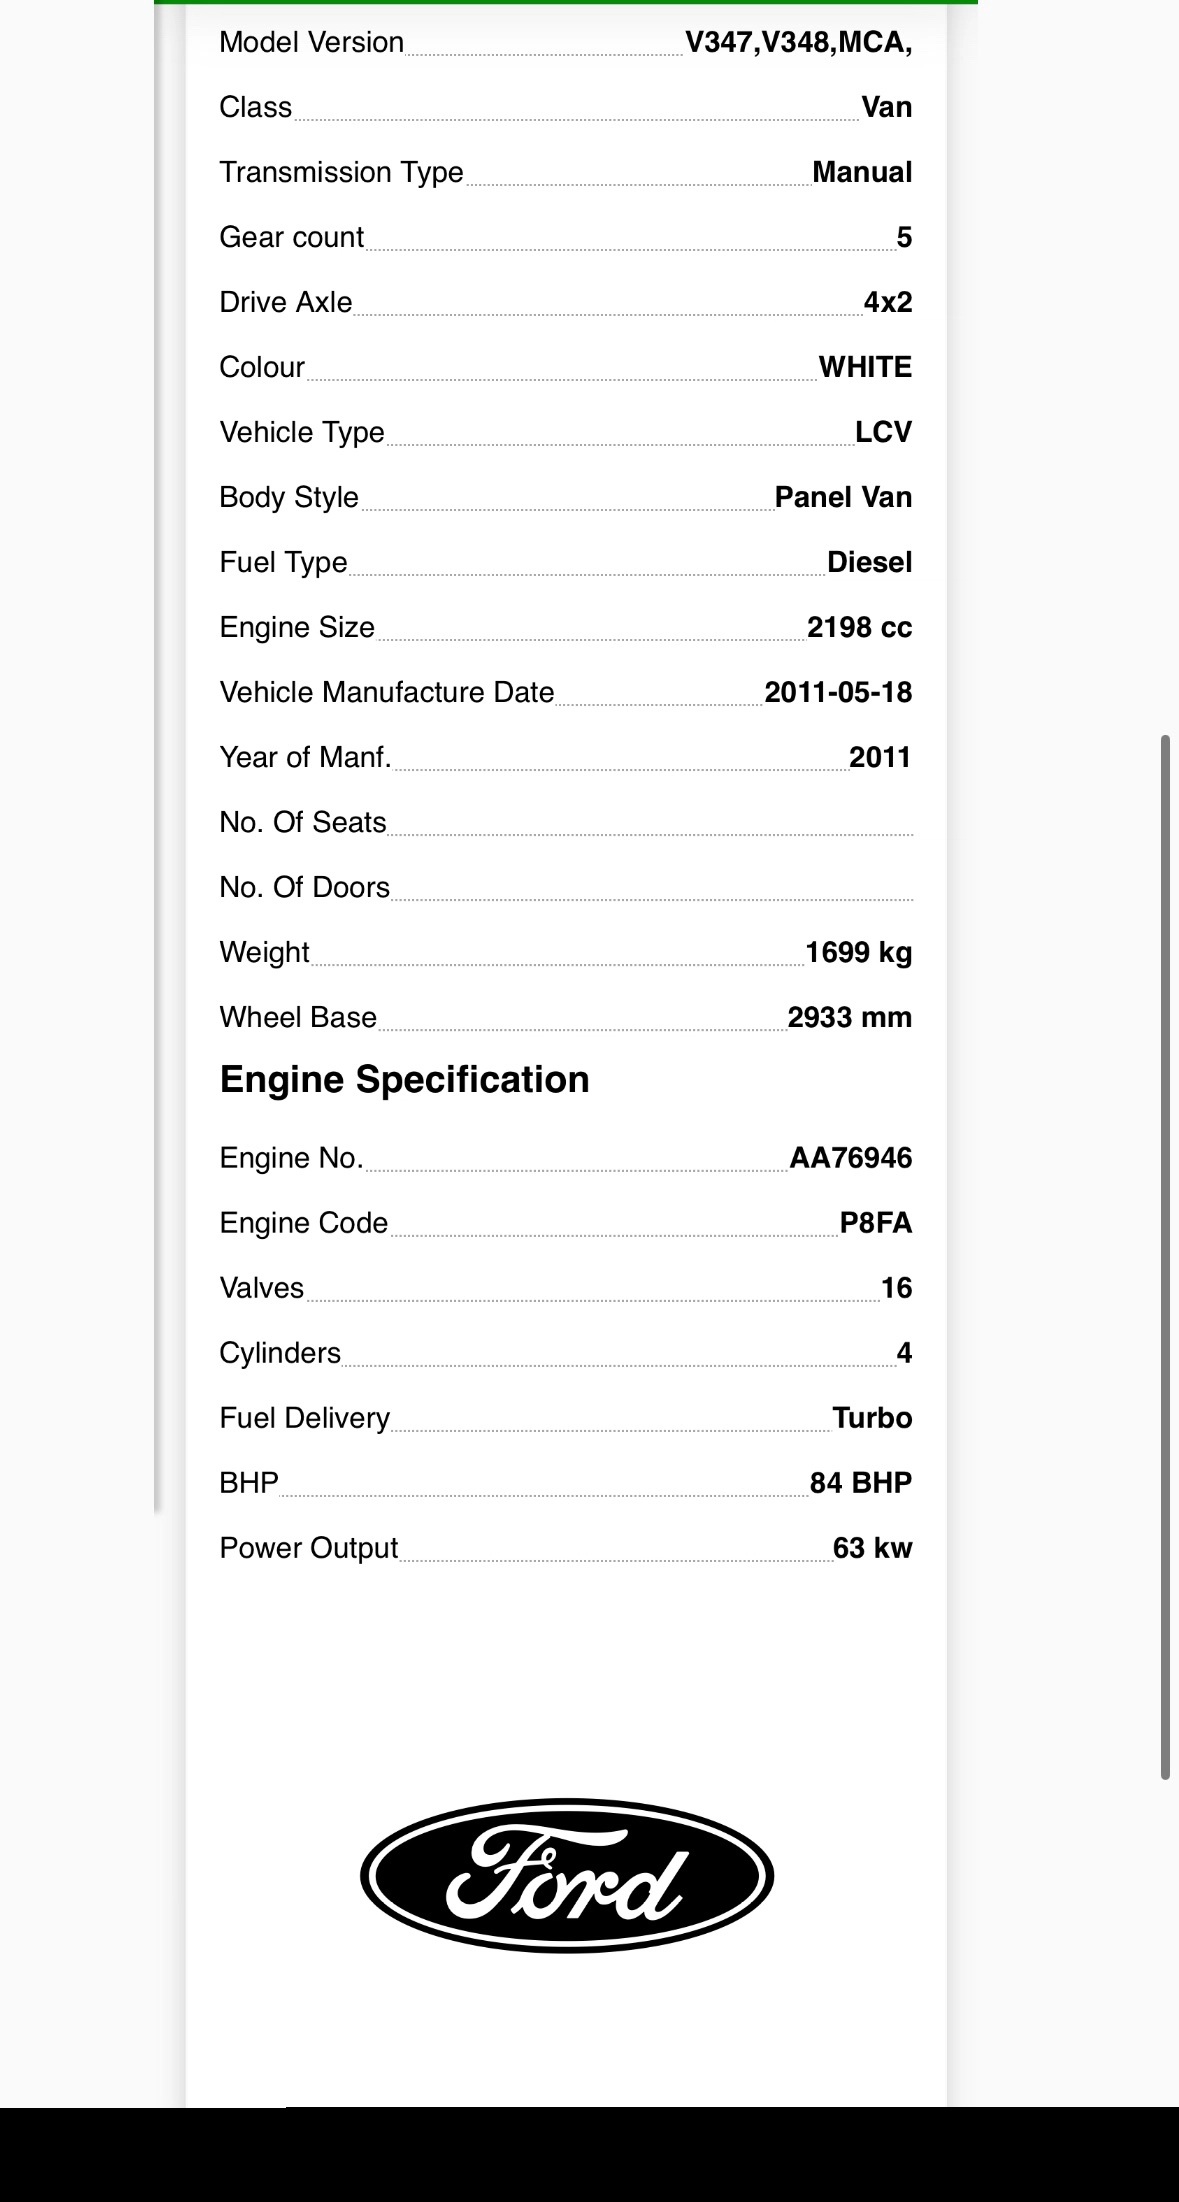
Task: Click the vertical scrollbar thumb on right
Action: (1165, 1257)
